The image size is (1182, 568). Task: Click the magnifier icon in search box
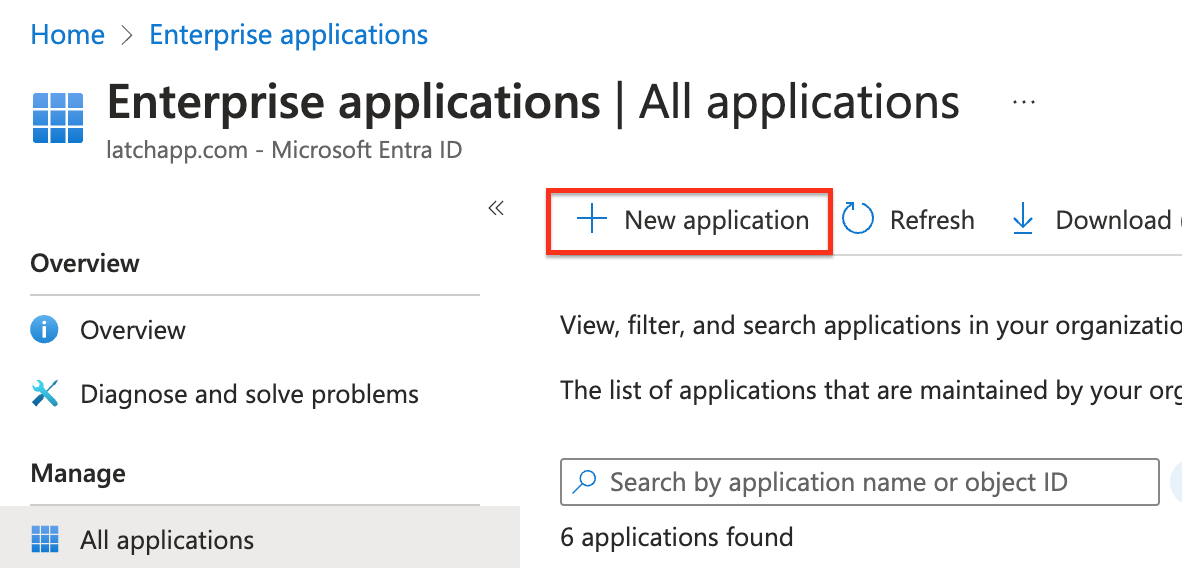tap(584, 483)
